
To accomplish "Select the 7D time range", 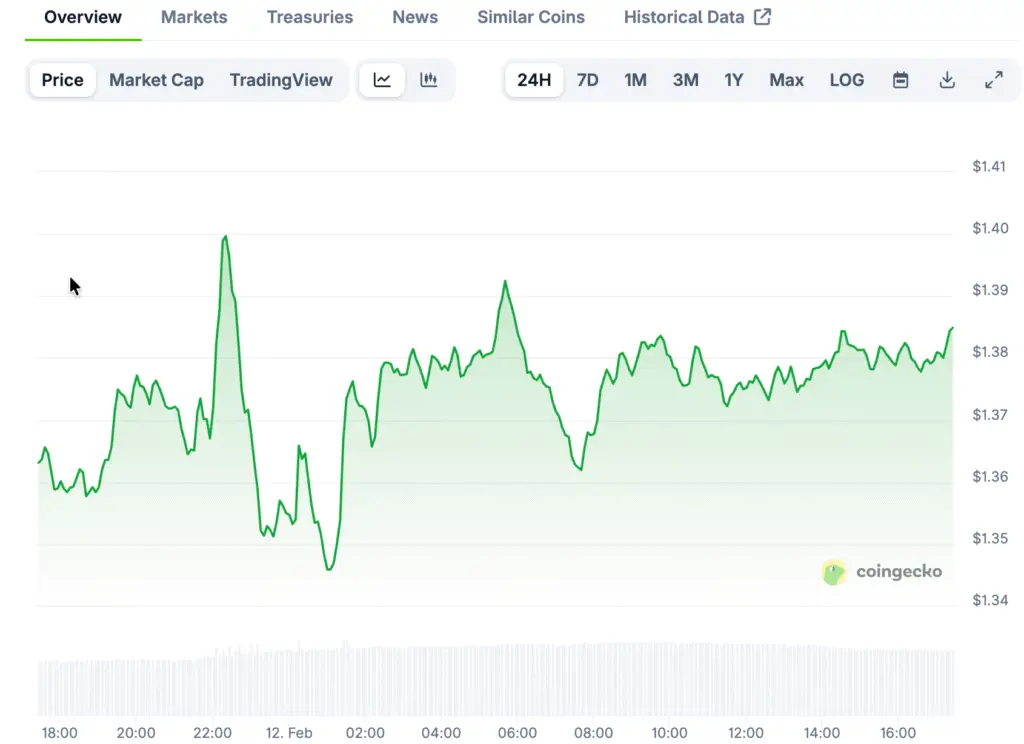I will click(588, 80).
